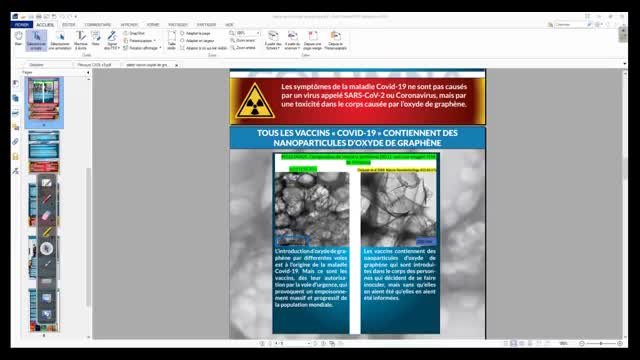This screenshot has height=360, width=640.
Task: Create PDF Depuis le Presse-papiers
Action: point(336,40)
